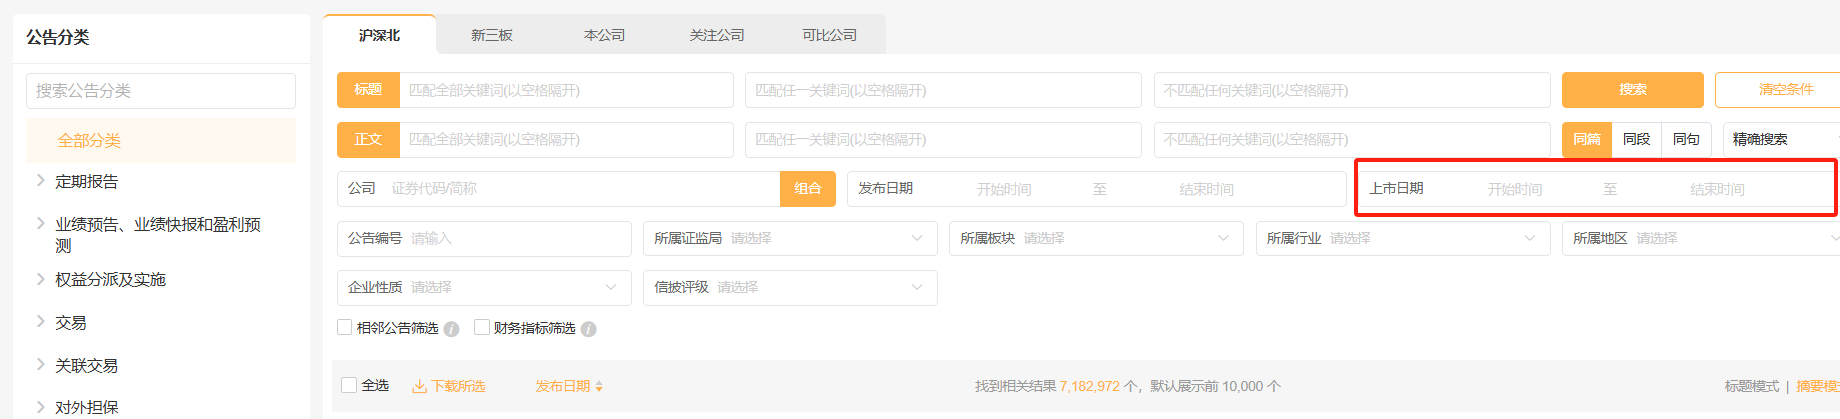The height and width of the screenshot is (419, 1840).
Task: Click 上市日期 开始时间 field
Action: coord(1515,189)
